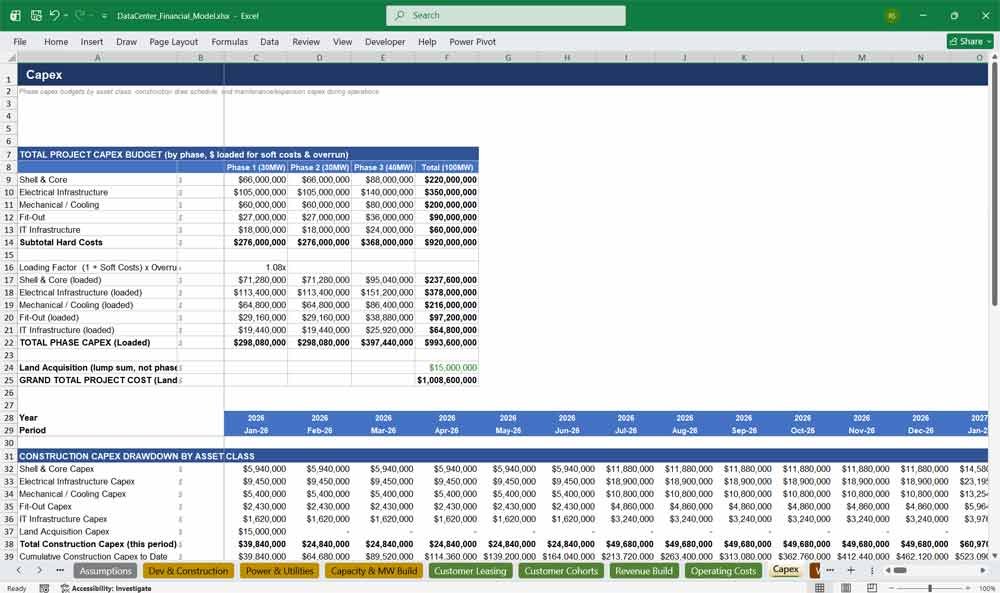Viewport: 1000px width, 593px height.
Task: Open the Customer Leasing sheet tab
Action: (470, 571)
